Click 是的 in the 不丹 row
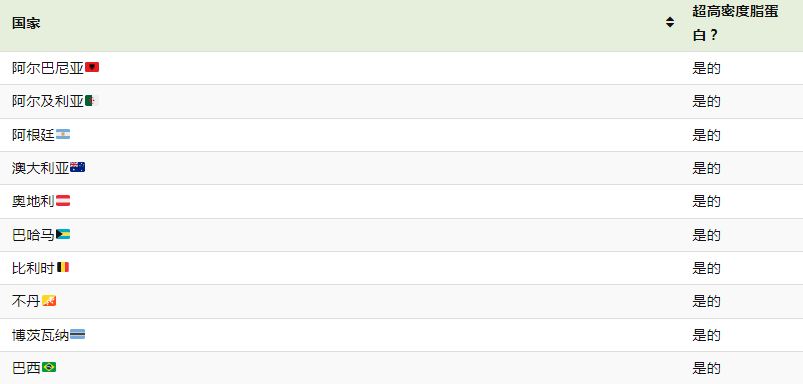Screen dimensions: 803x384 click(x=706, y=301)
